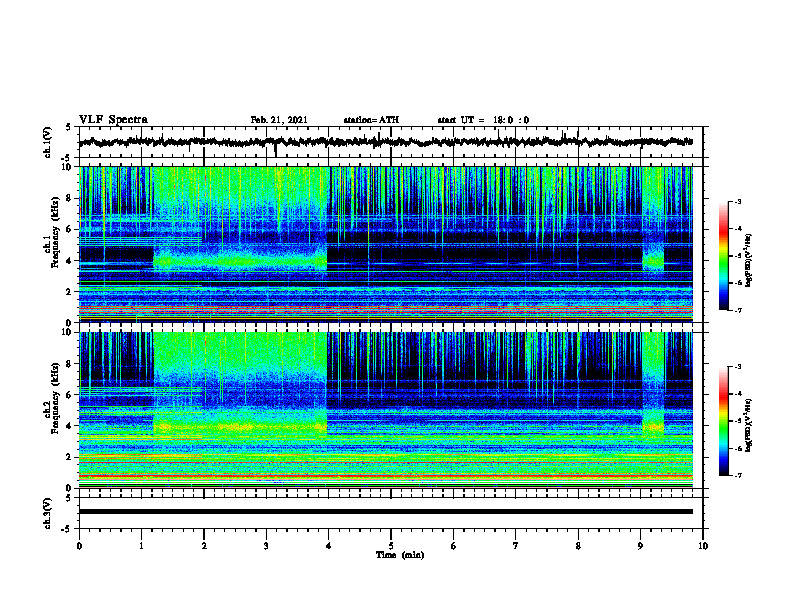Image resolution: width=792 pixels, height=612 pixels.
Task: Click the "3" tick label on time axis
Action: (x=266, y=546)
